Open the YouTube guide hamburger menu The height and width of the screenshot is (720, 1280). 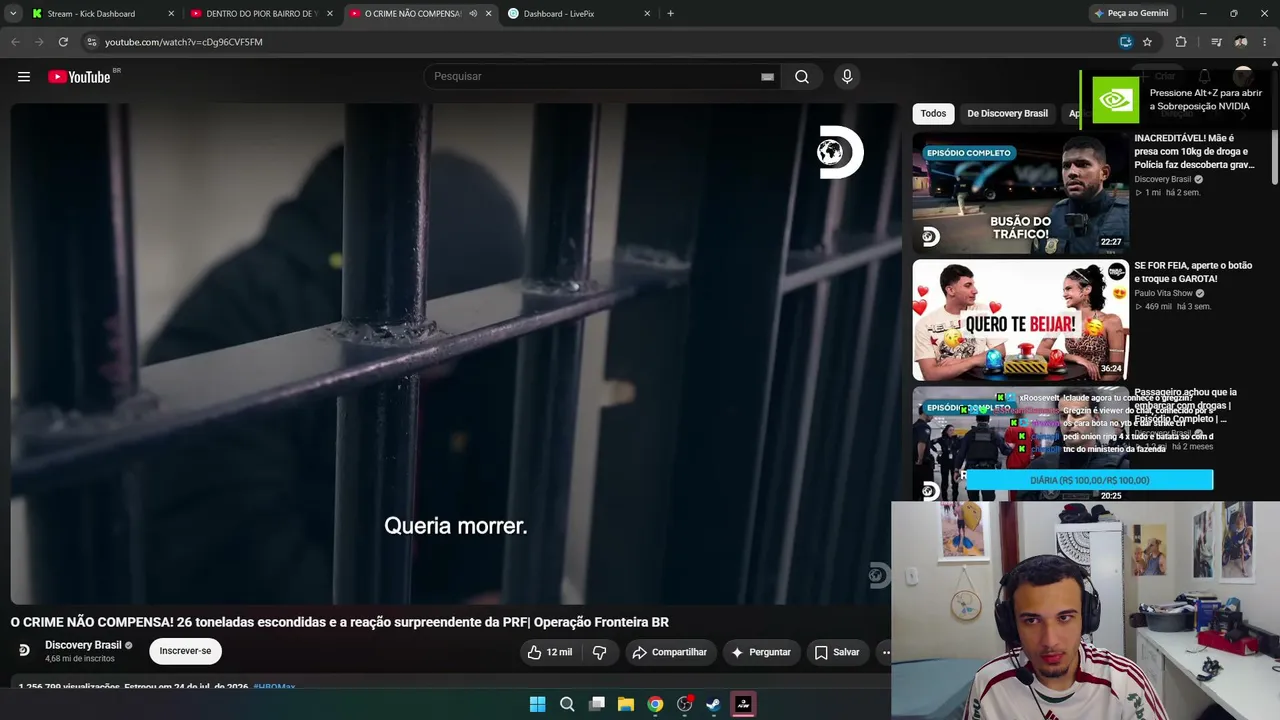coord(24,77)
